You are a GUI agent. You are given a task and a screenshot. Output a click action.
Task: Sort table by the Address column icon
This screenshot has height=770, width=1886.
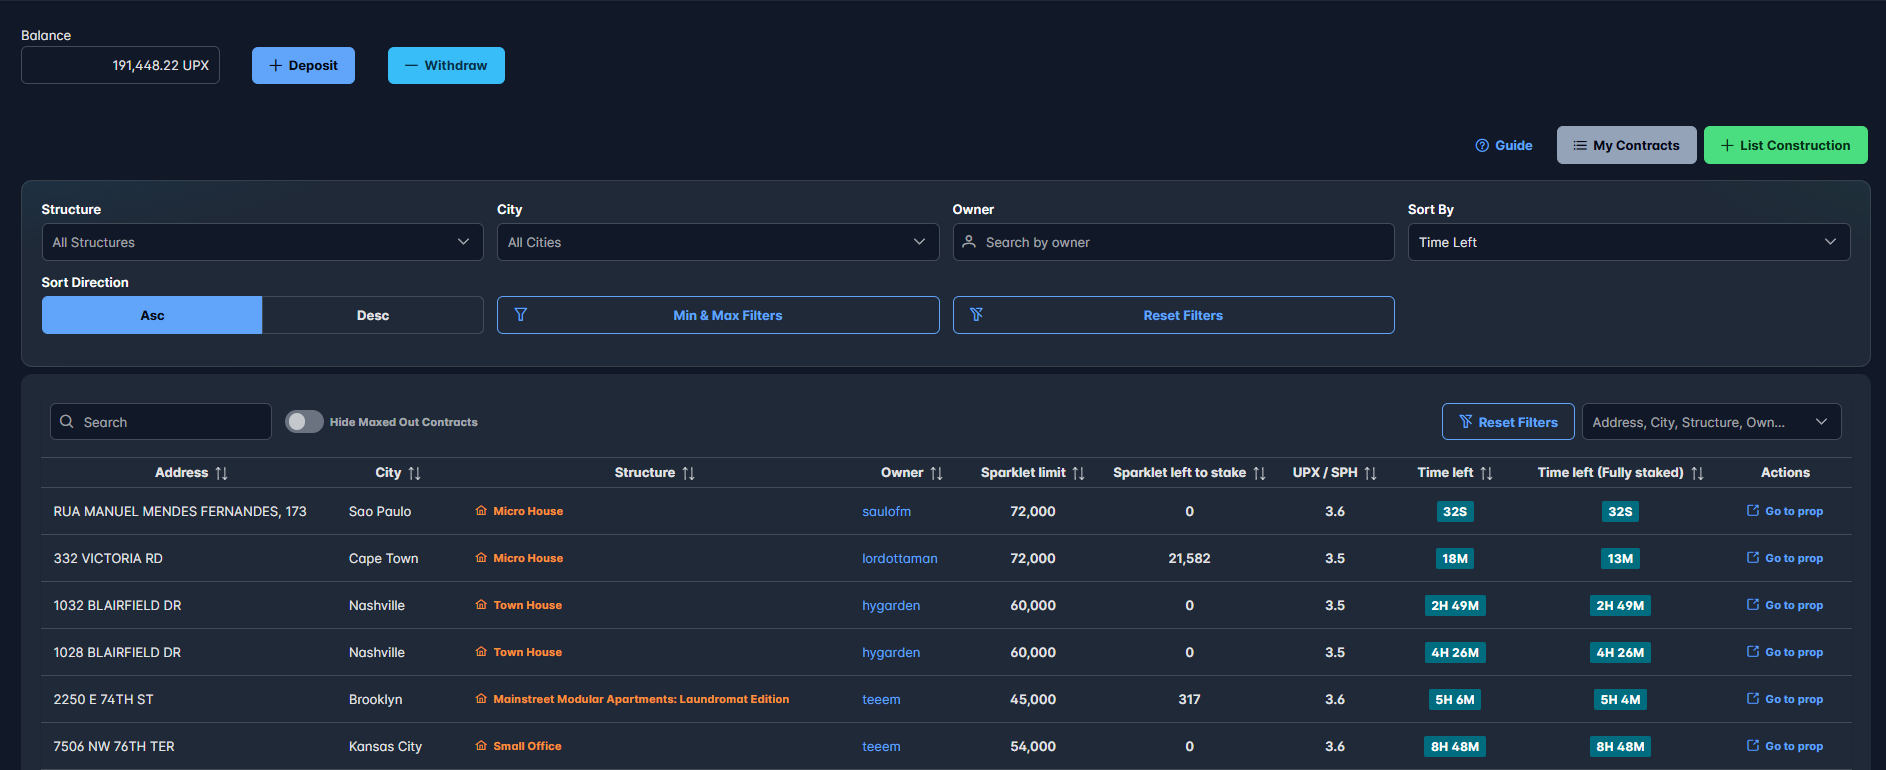point(221,473)
